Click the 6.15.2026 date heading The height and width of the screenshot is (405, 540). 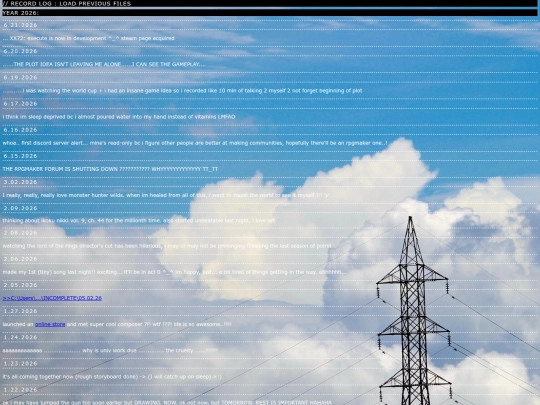(20, 156)
